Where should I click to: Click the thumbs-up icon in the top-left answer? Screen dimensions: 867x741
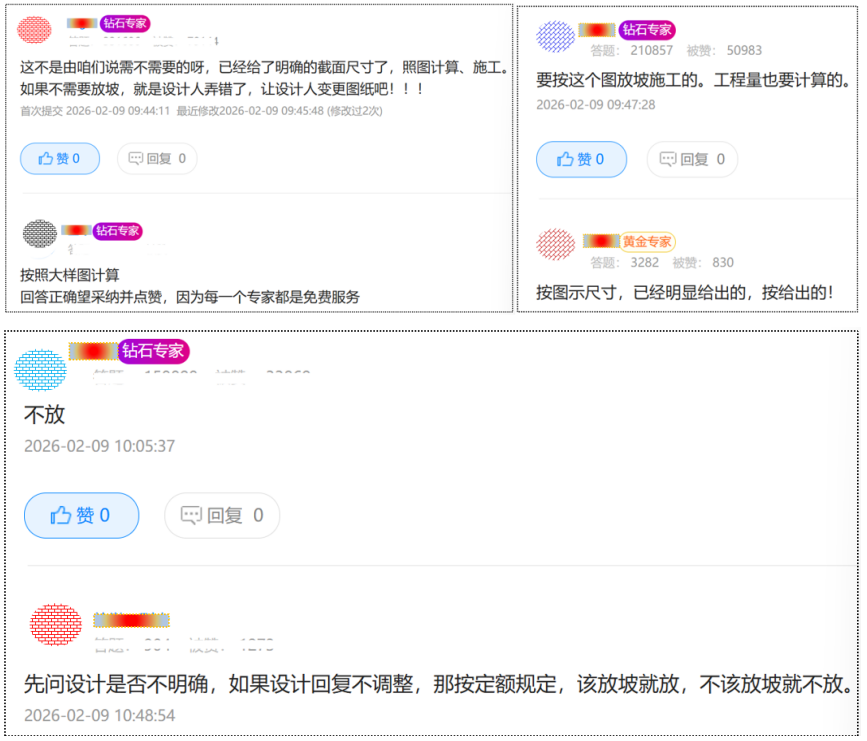point(47,159)
